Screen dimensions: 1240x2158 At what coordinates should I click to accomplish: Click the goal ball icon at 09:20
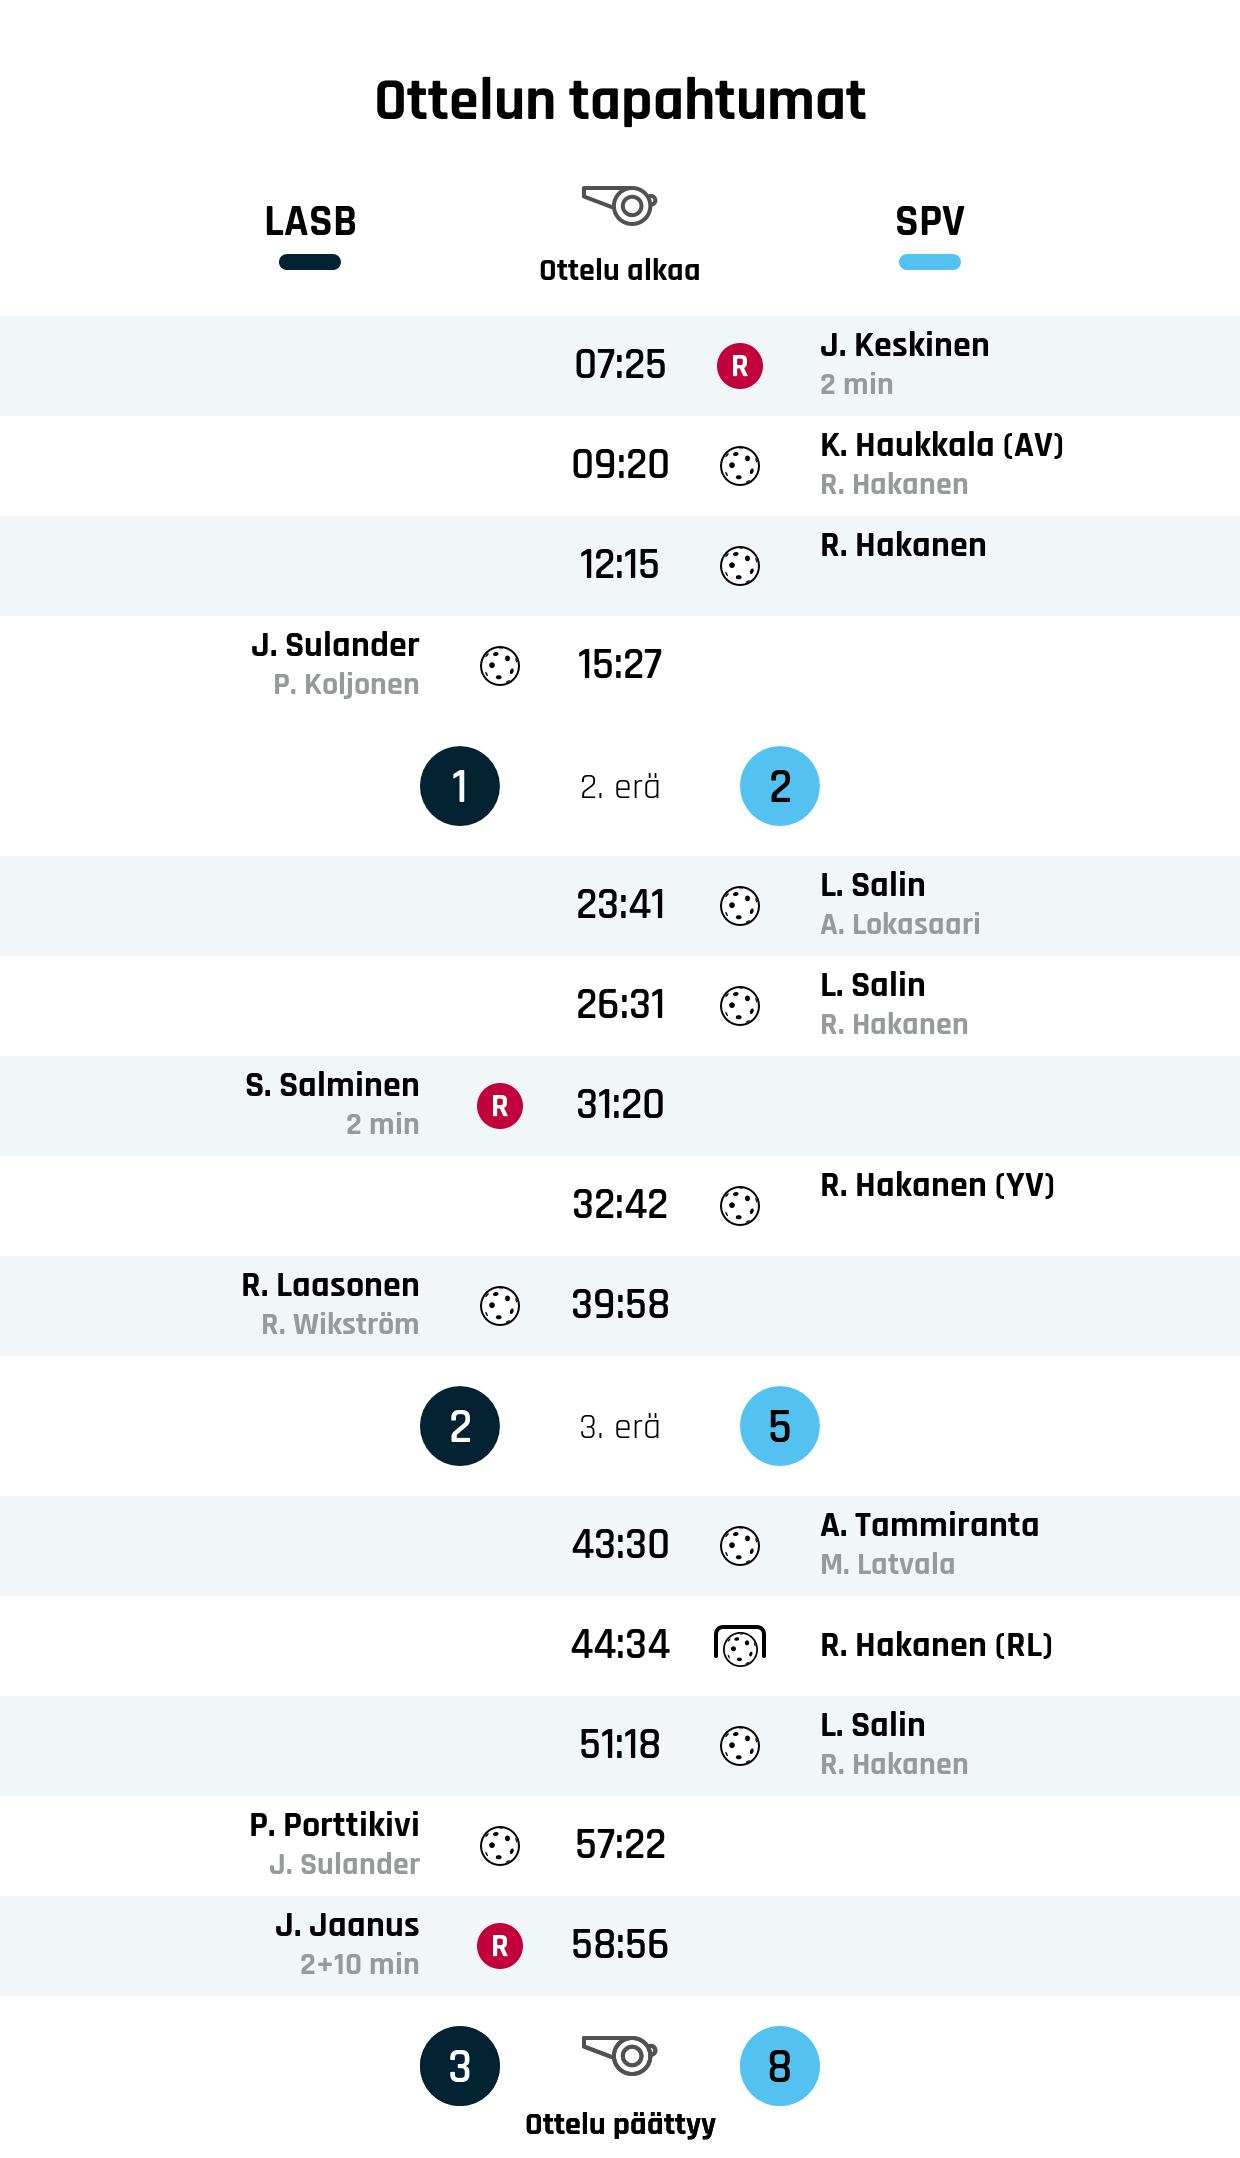[740, 466]
